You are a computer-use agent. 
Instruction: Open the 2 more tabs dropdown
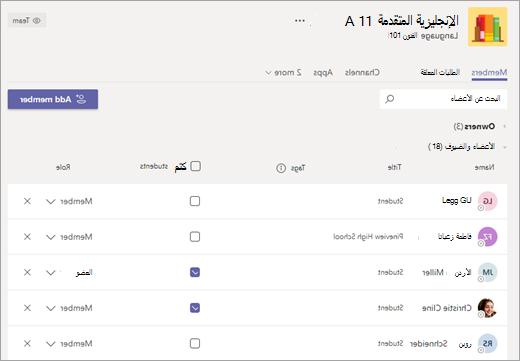click(x=283, y=72)
